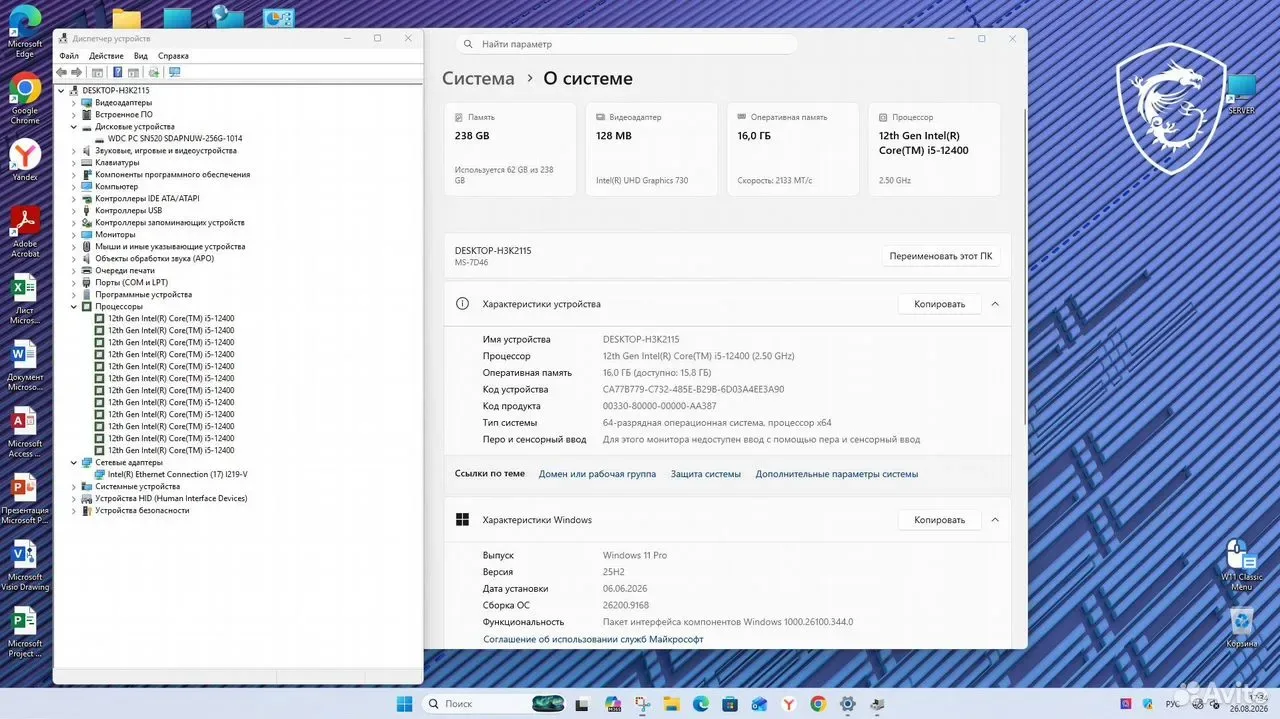Click product code 00330-80000-00000-AA387
The height and width of the screenshot is (719, 1280).
pyautogui.click(x=659, y=406)
